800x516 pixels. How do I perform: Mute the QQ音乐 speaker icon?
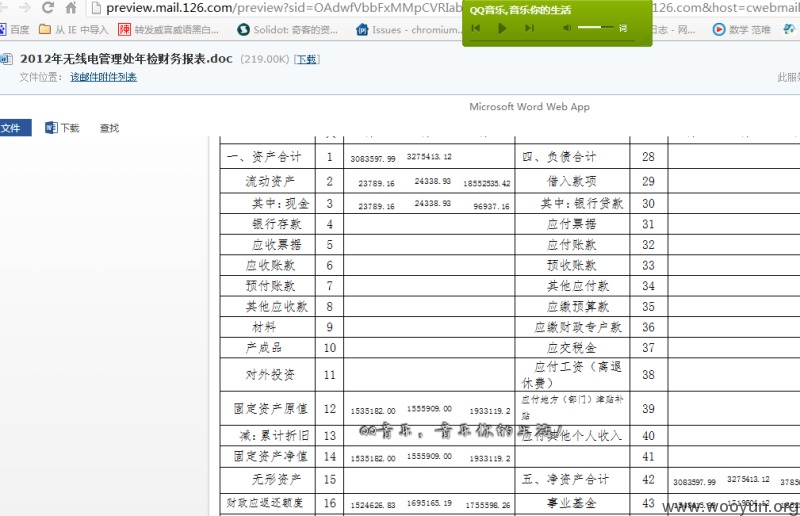click(x=567, y=28)
